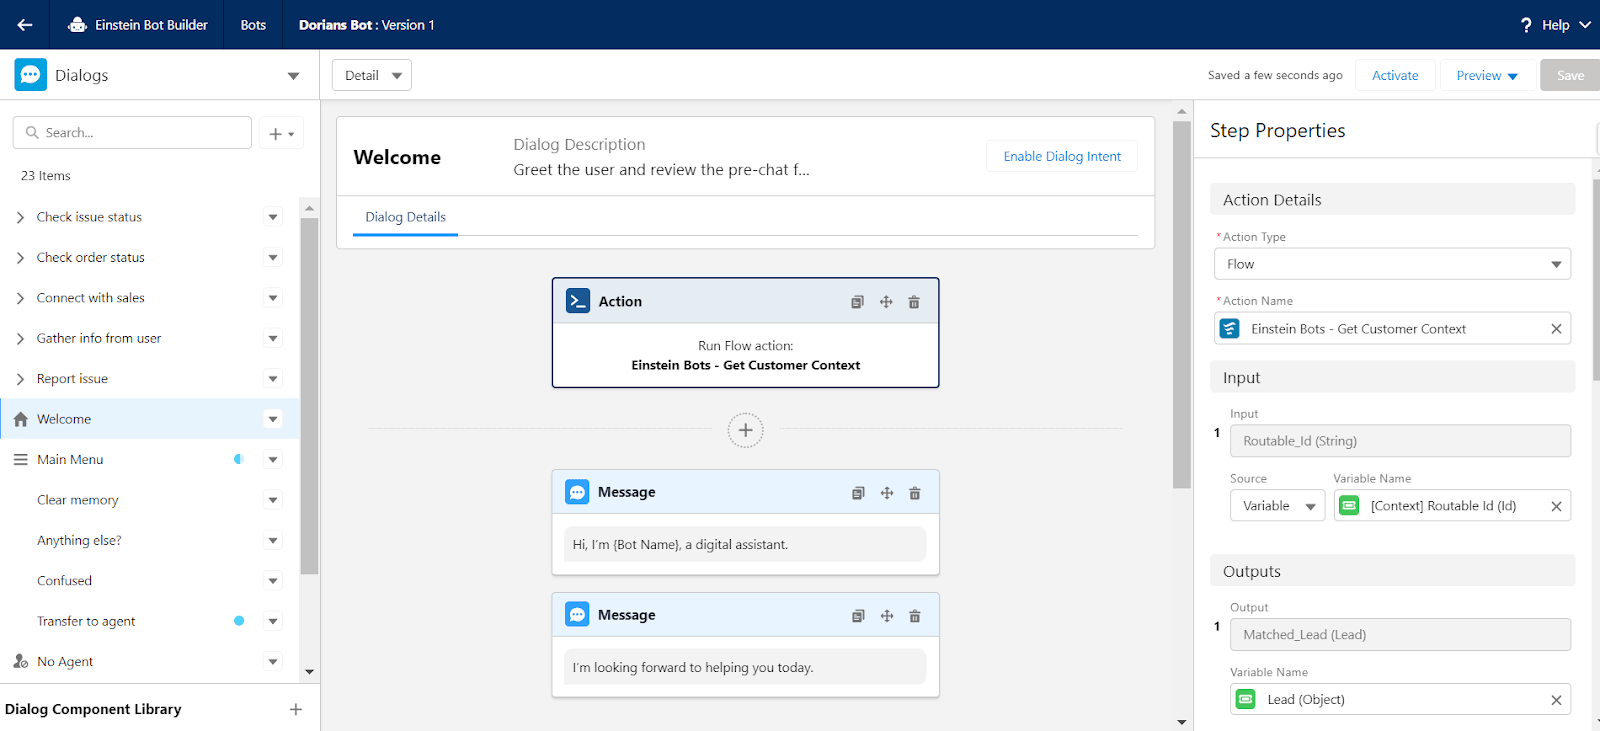
Task: Remove the Lead (Object) variable
Action: coord(1556,700)
